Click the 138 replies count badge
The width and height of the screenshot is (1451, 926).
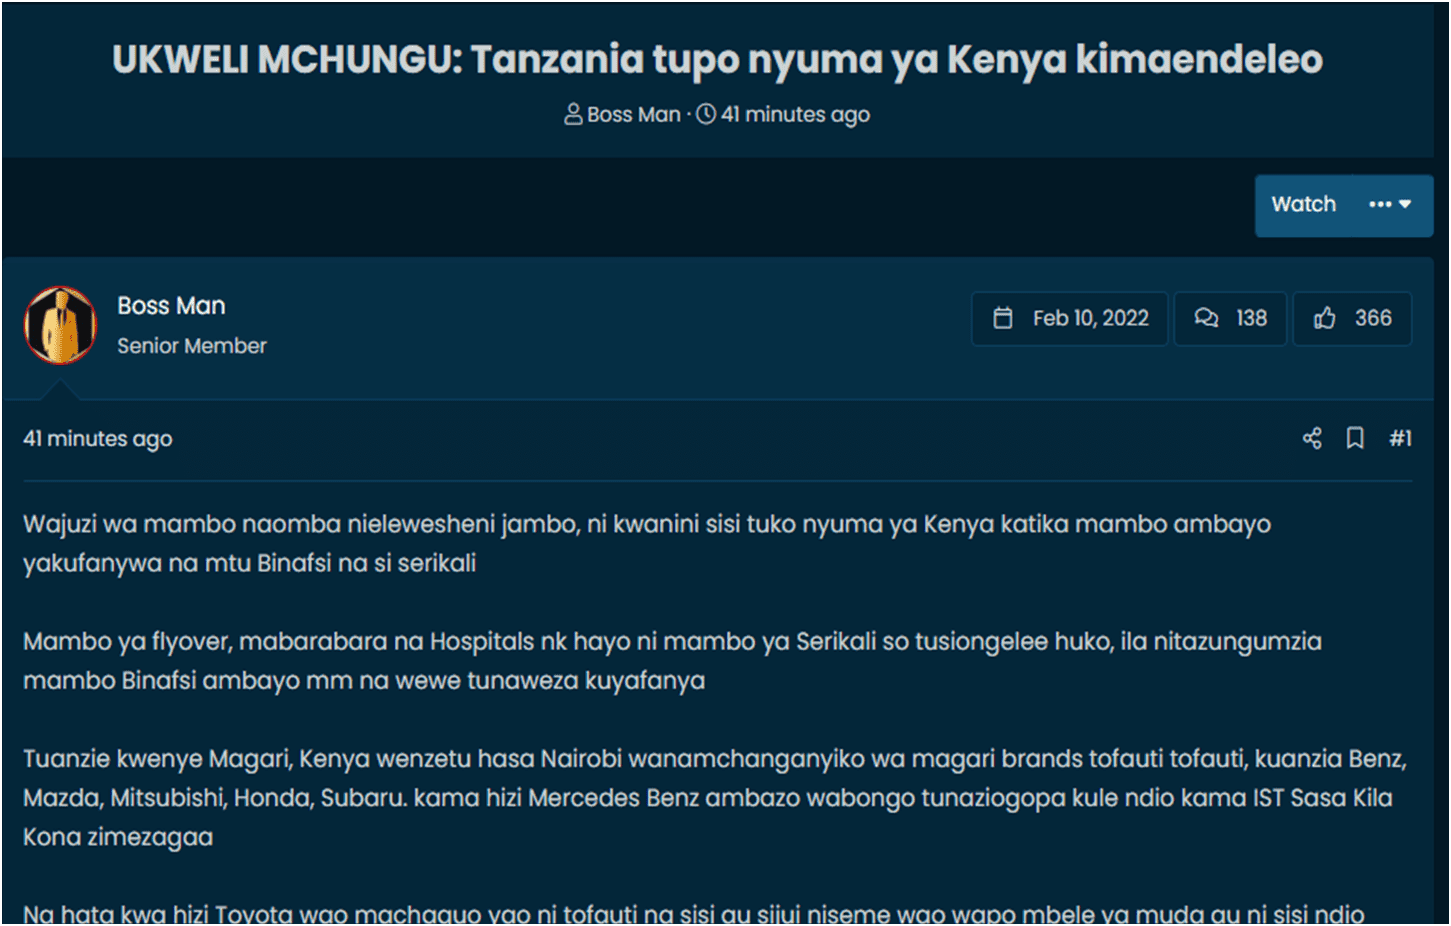1230,319
